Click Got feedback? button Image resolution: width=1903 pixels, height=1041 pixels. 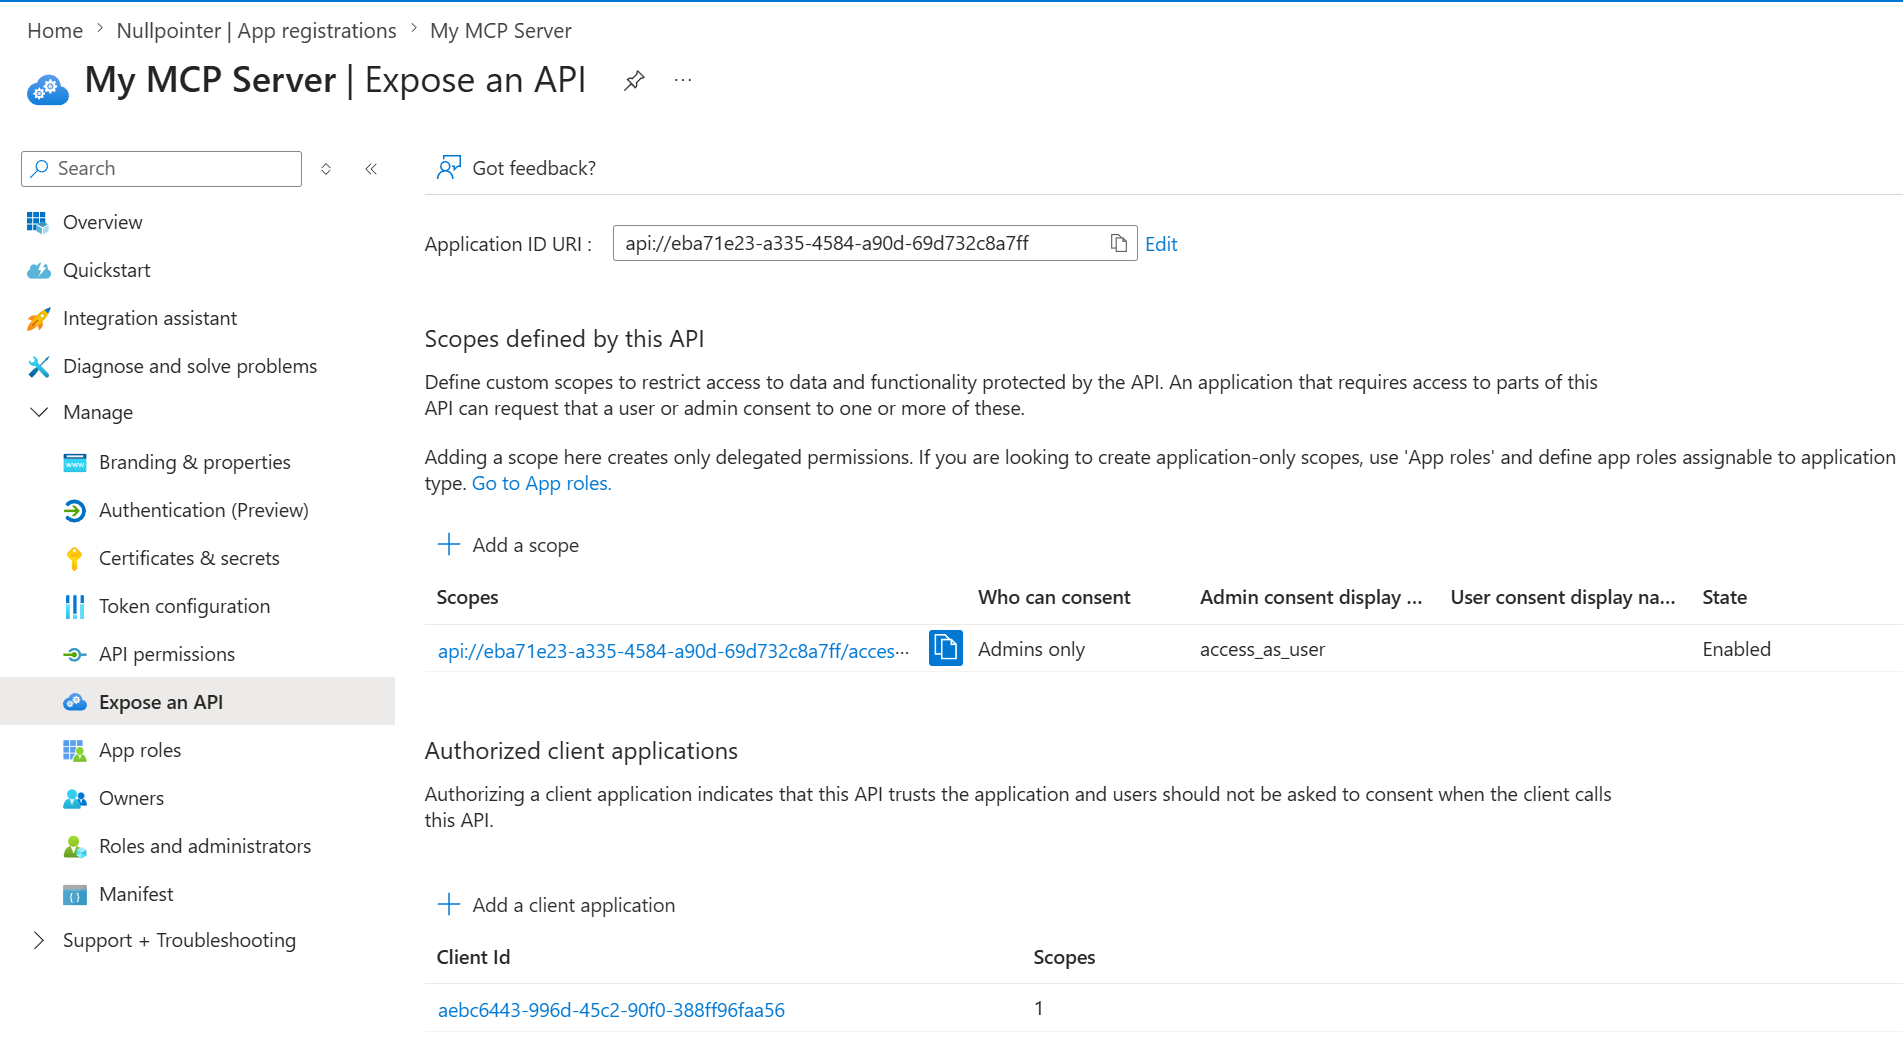517,168
